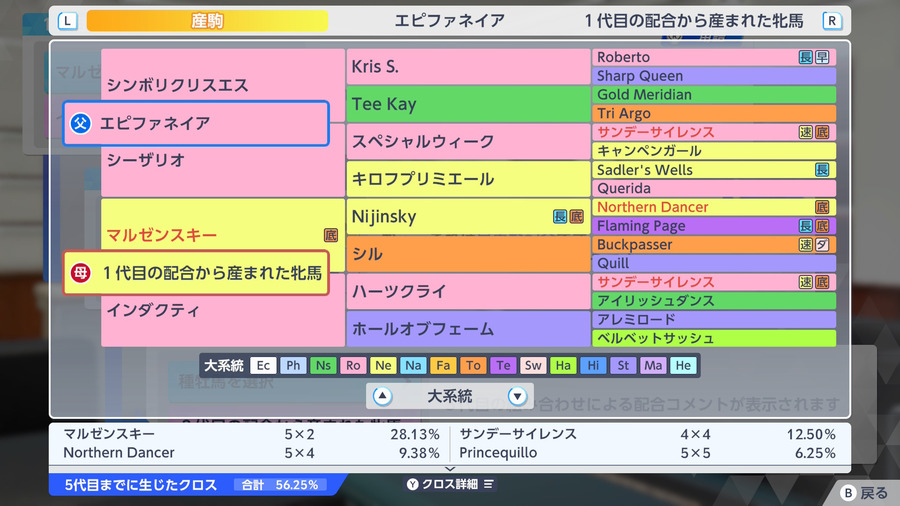Select the エピファネイア header tab
Screen dimensions: 900x506
pyautogui.click(x=449, y=21)
